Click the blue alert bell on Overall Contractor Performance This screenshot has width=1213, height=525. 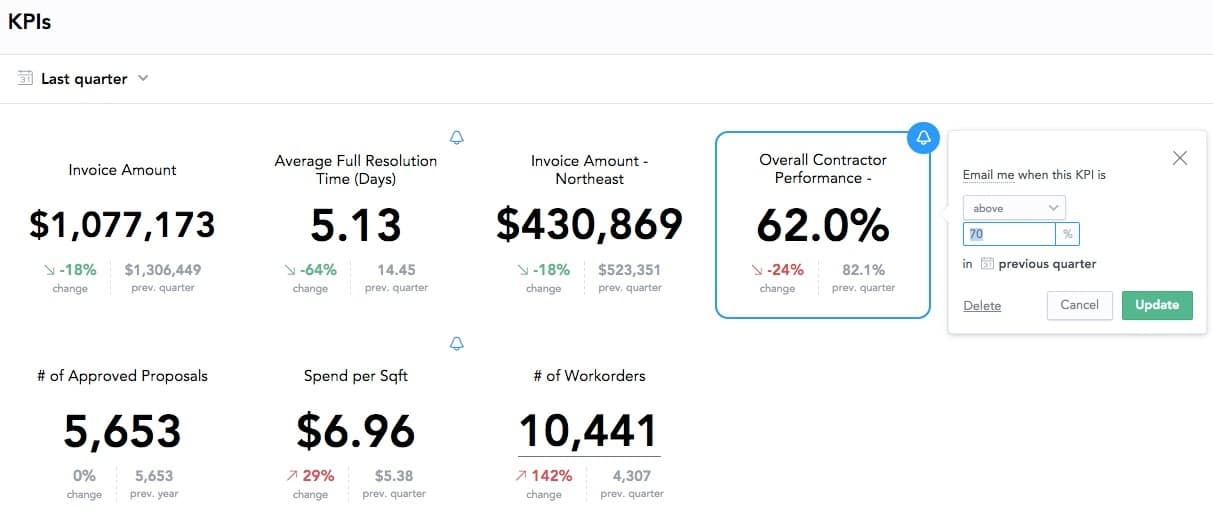[x=923, y=137]
